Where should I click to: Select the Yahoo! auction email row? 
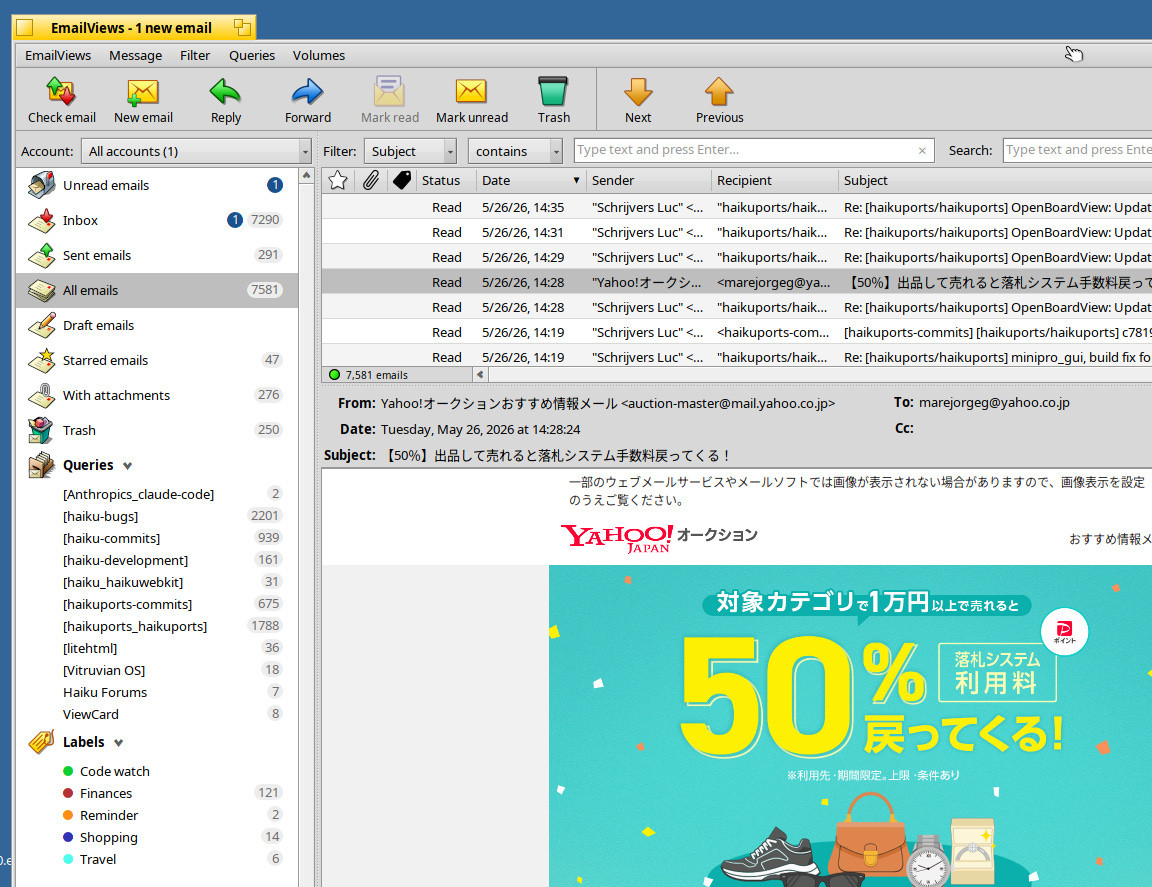tap(737, 282)
